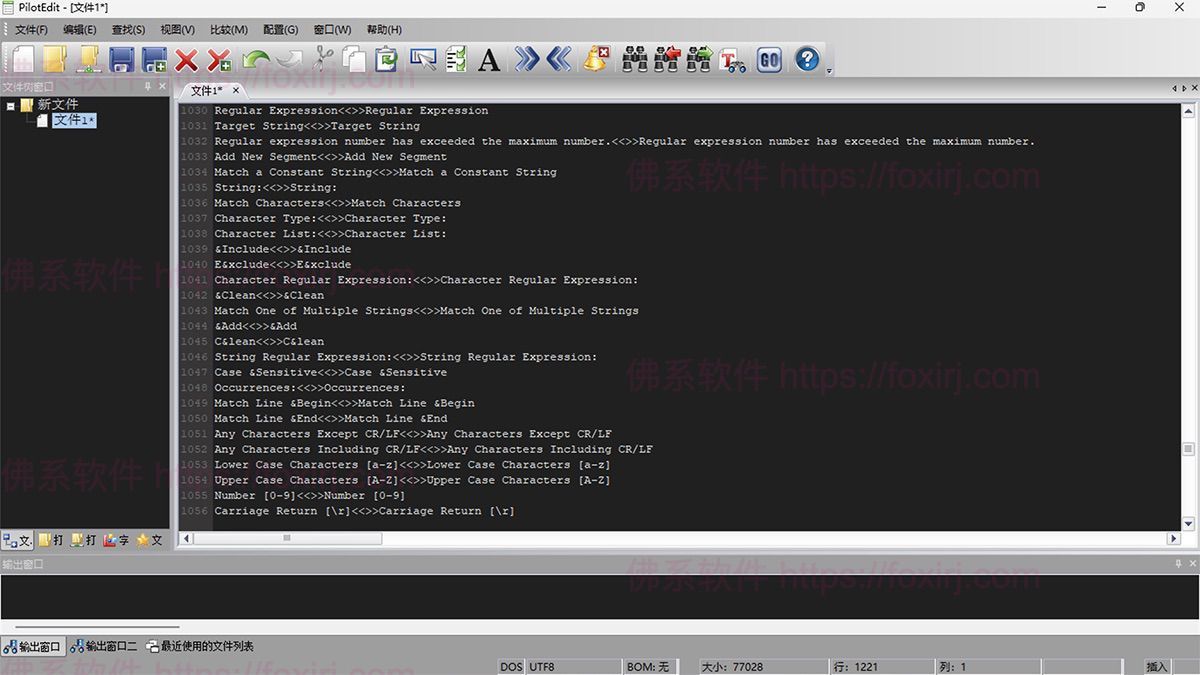Screen dimensions: 1200x675
Task: Open Help via the blue question mark icon
Action: click(807, 60)
